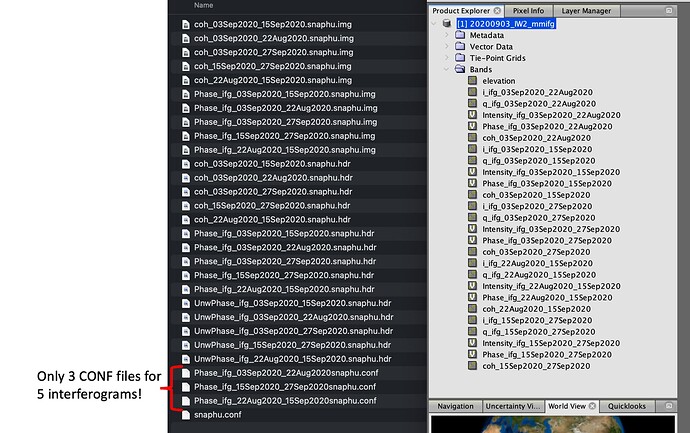Select file coh_15Sep2020_27Sep2020.snaphu.img
The height and width of the screenshot is (433, 690).
click(x=272, y=66)
